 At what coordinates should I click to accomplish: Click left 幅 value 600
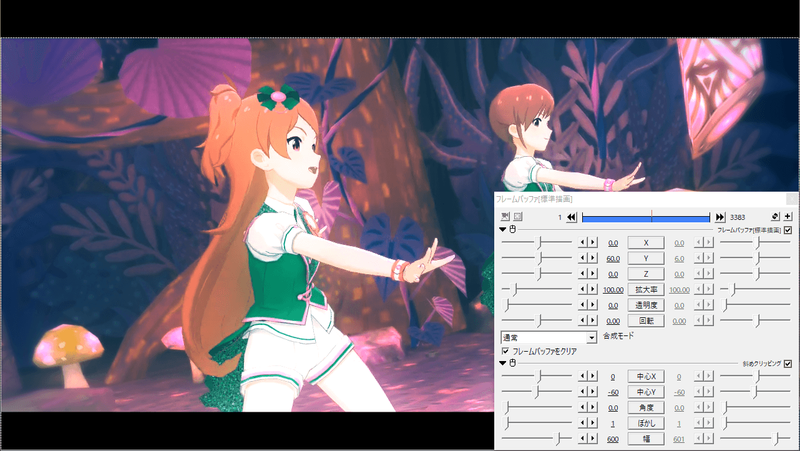(613, 439)
